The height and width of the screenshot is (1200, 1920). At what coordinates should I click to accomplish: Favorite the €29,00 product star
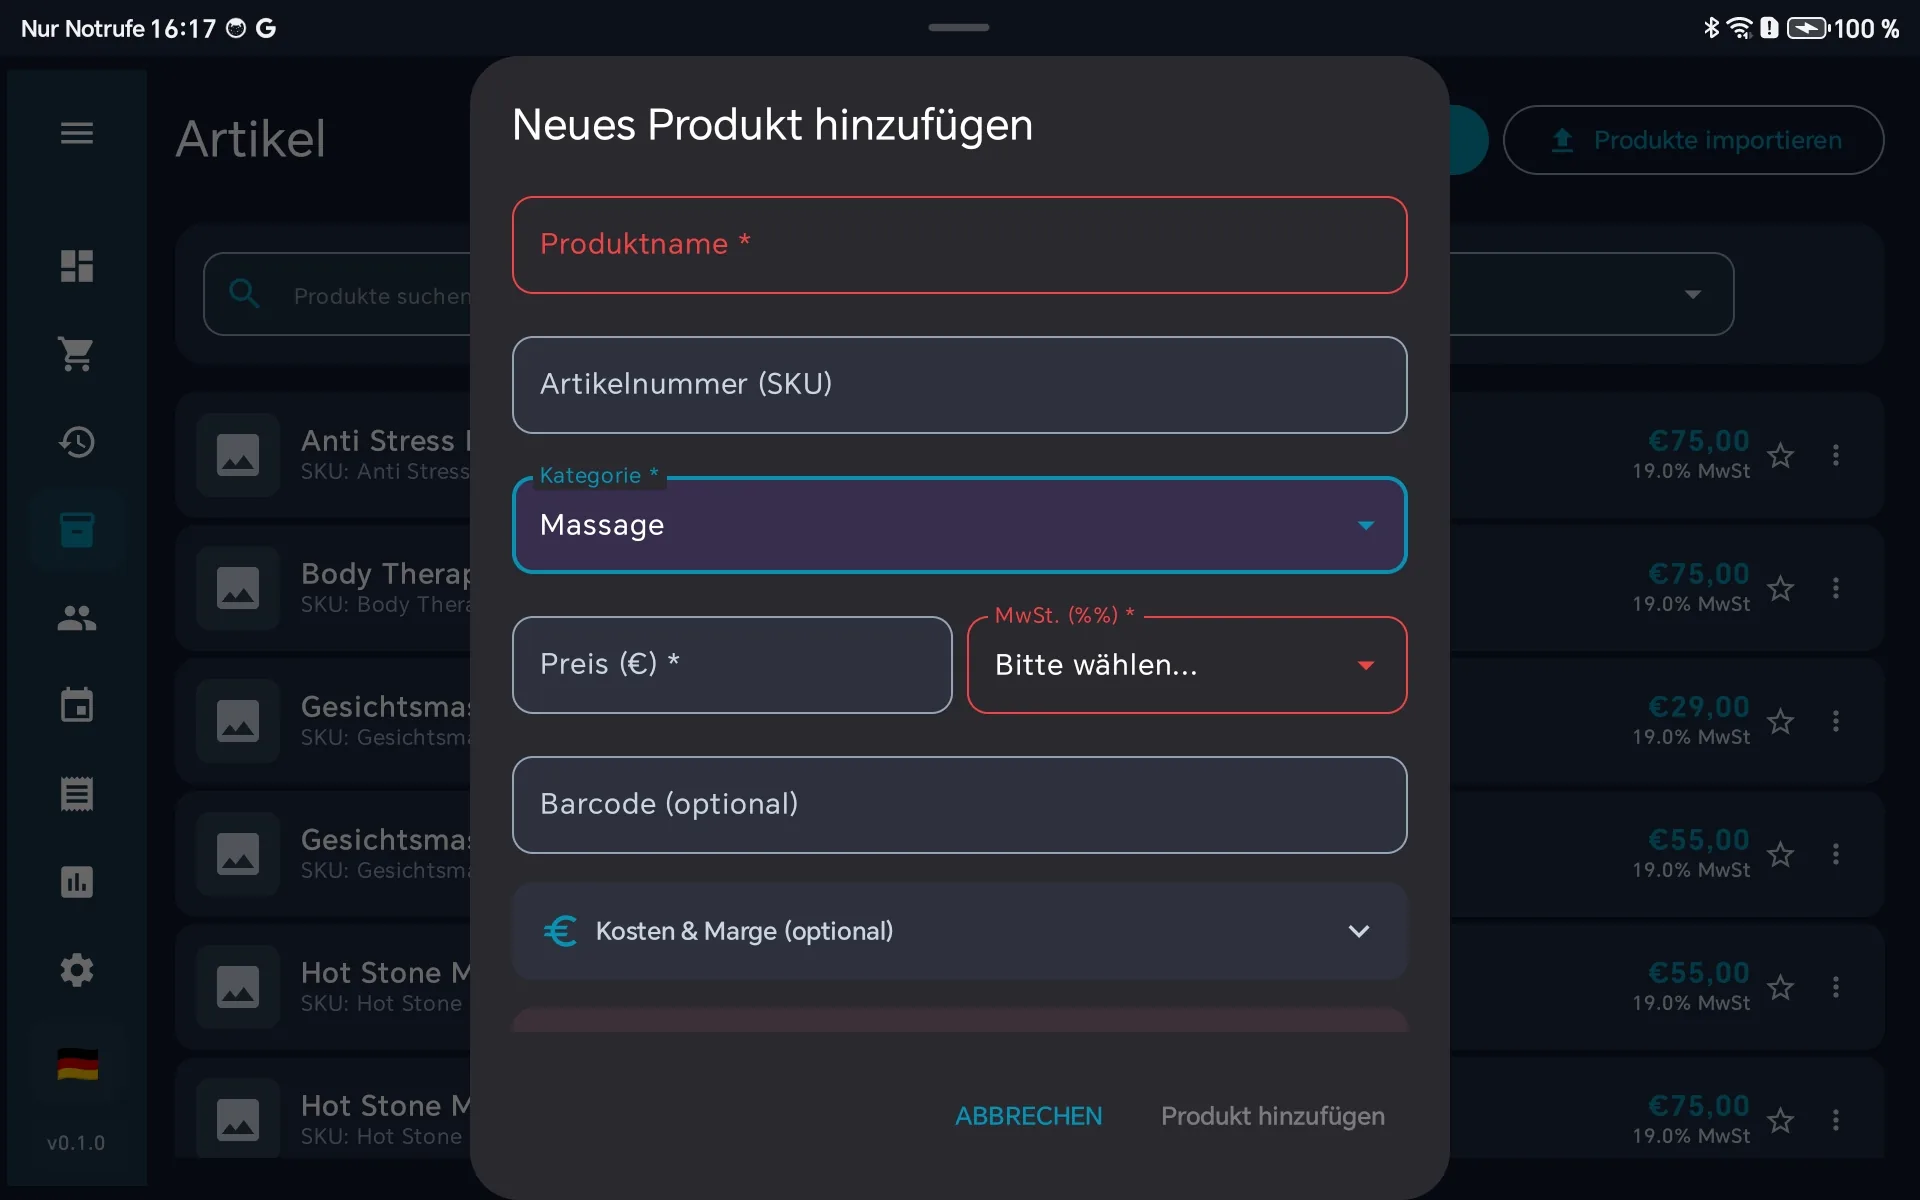pos(1780,721)
